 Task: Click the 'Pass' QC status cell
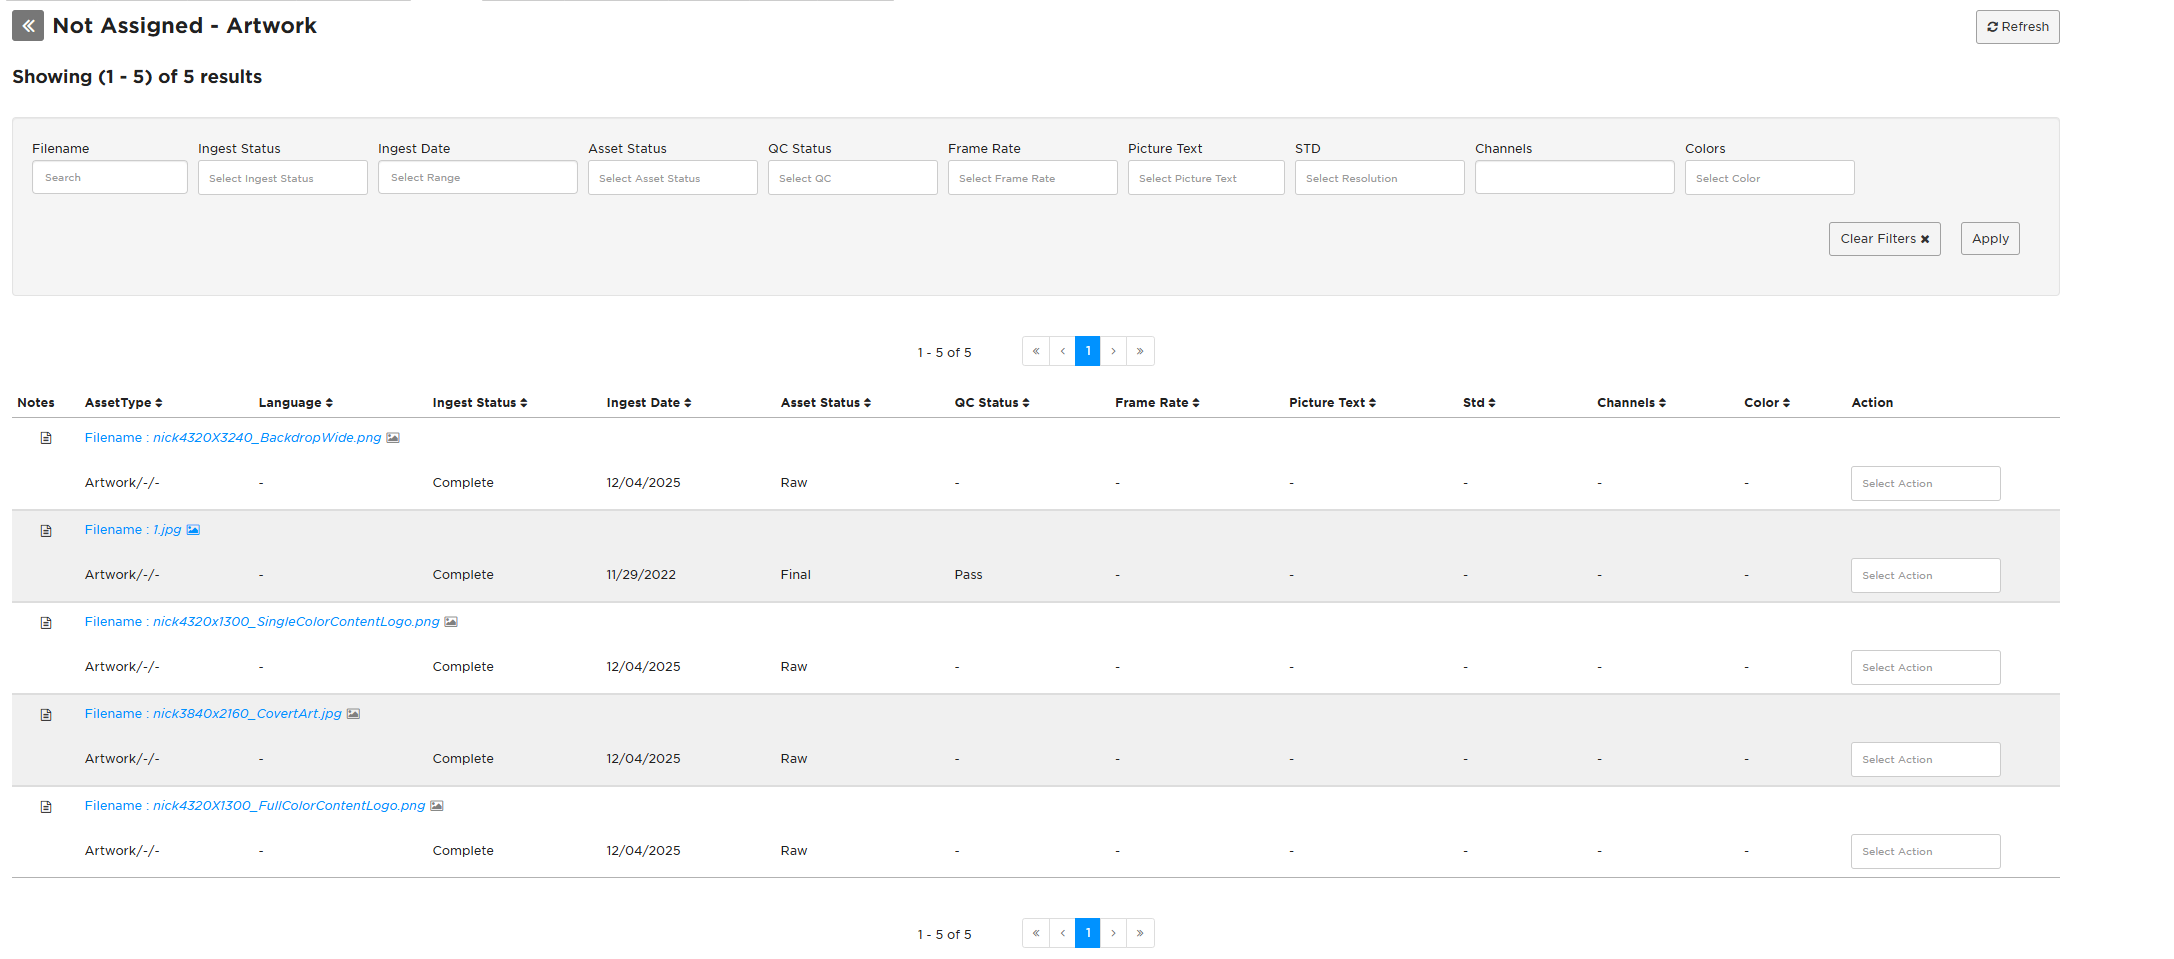(969, 575)
